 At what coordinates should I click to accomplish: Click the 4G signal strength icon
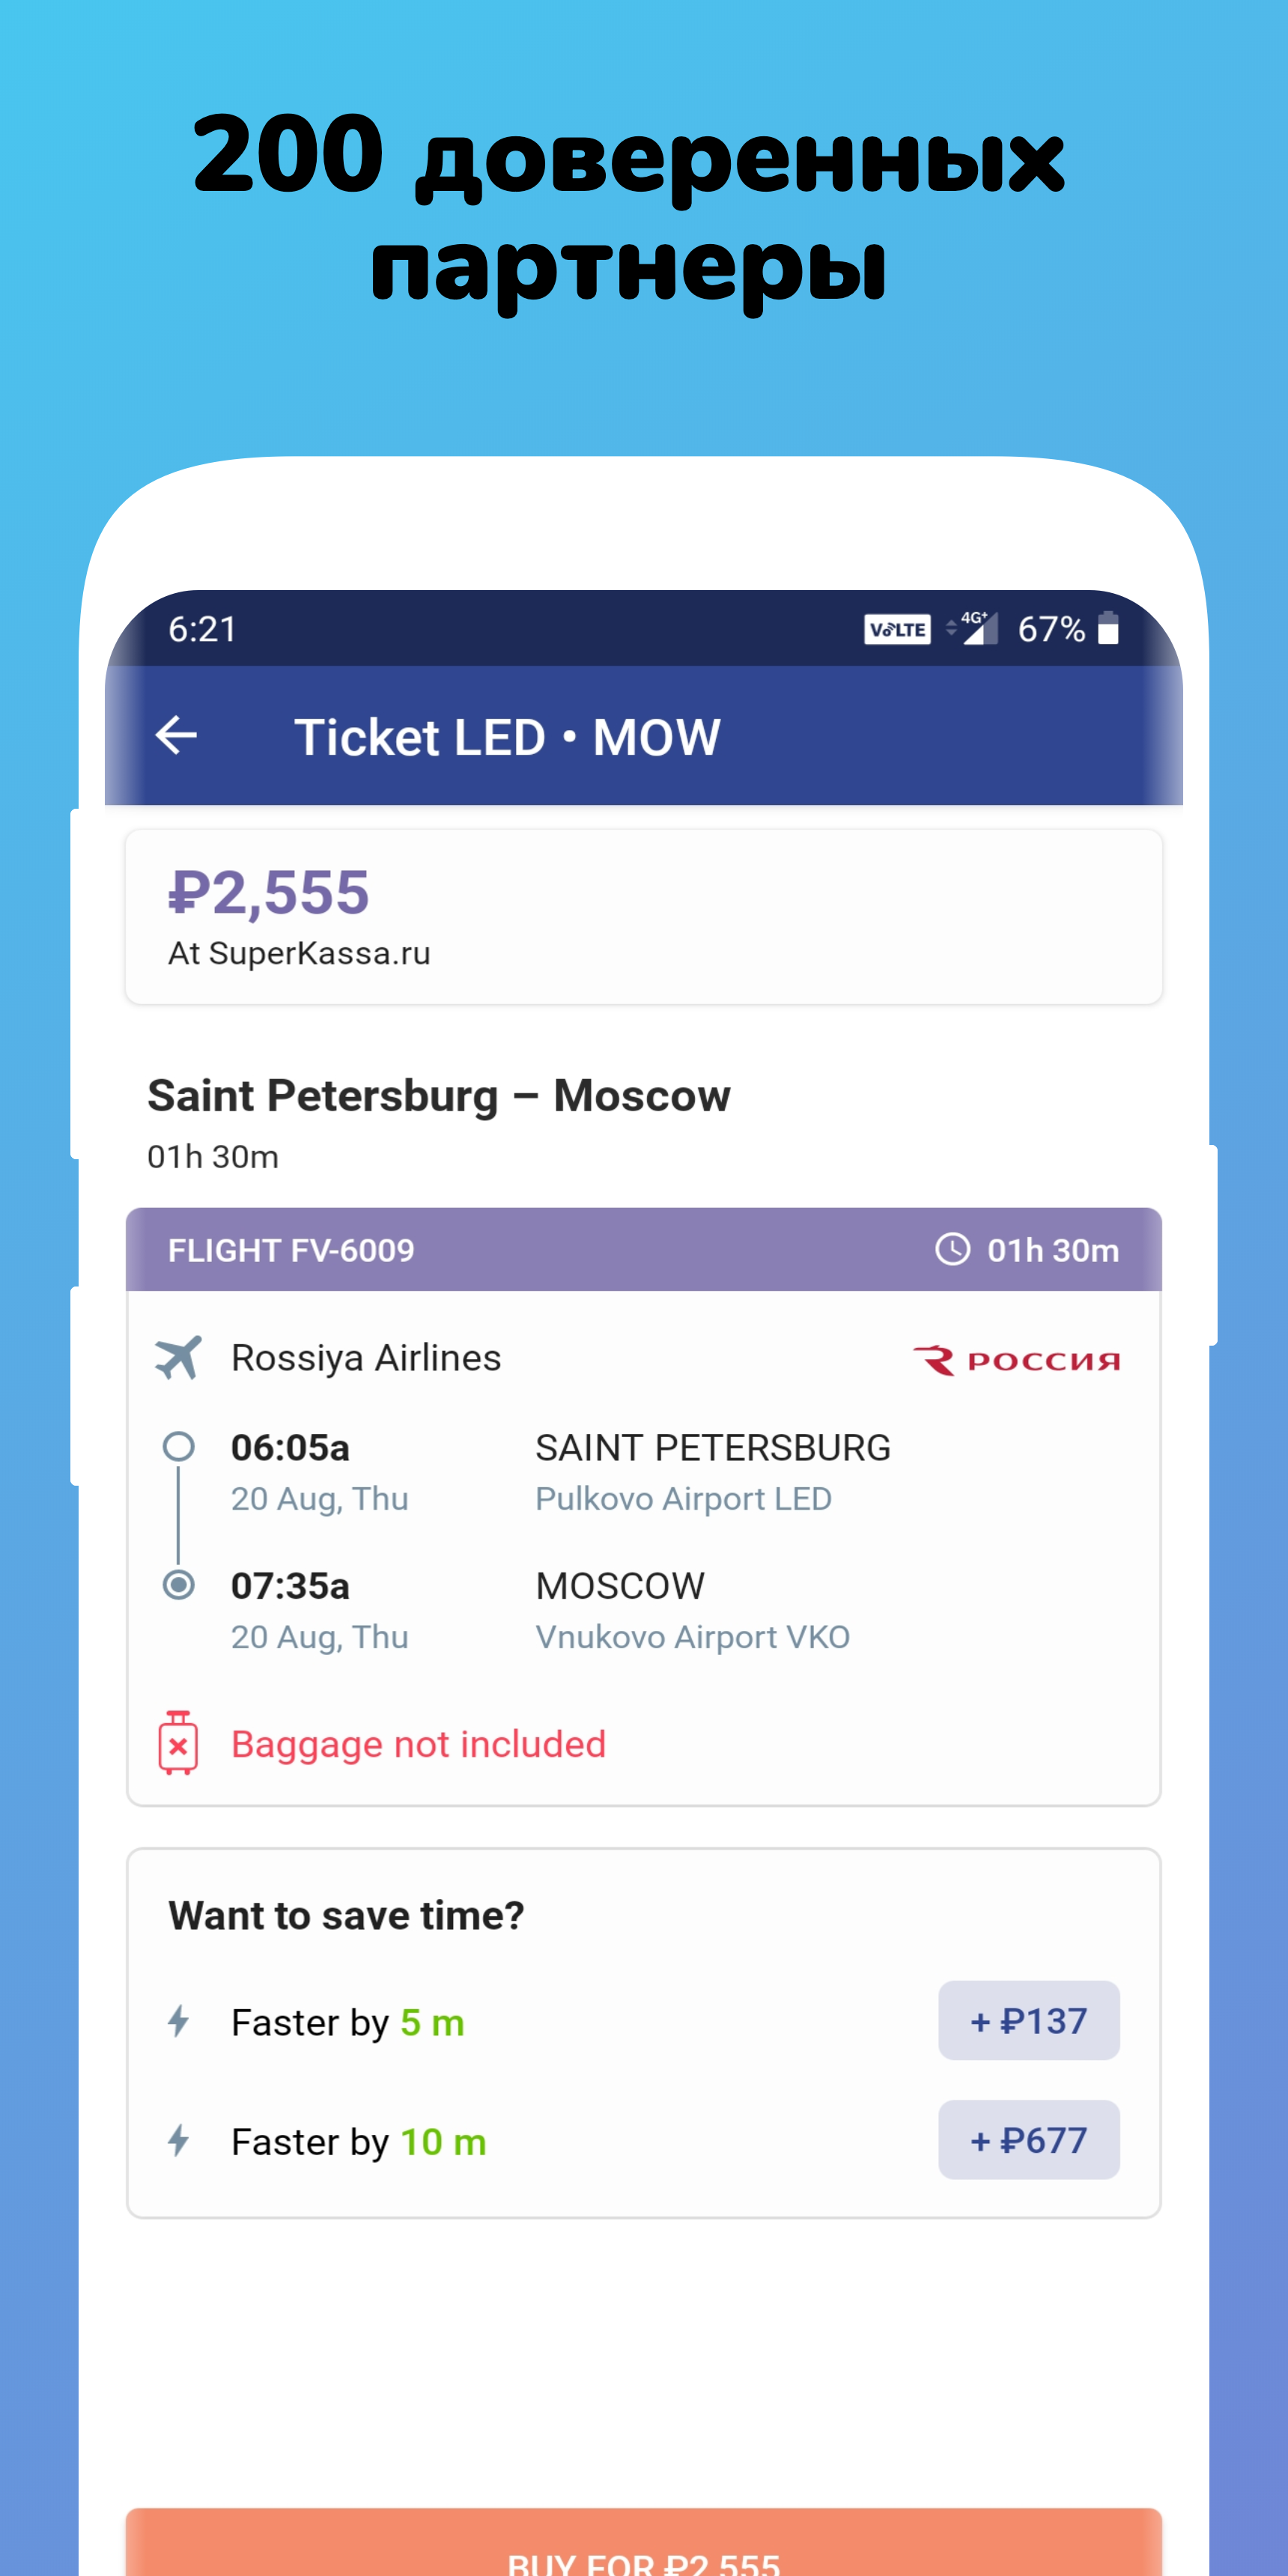pyautogui.click(x=973, y=628)
